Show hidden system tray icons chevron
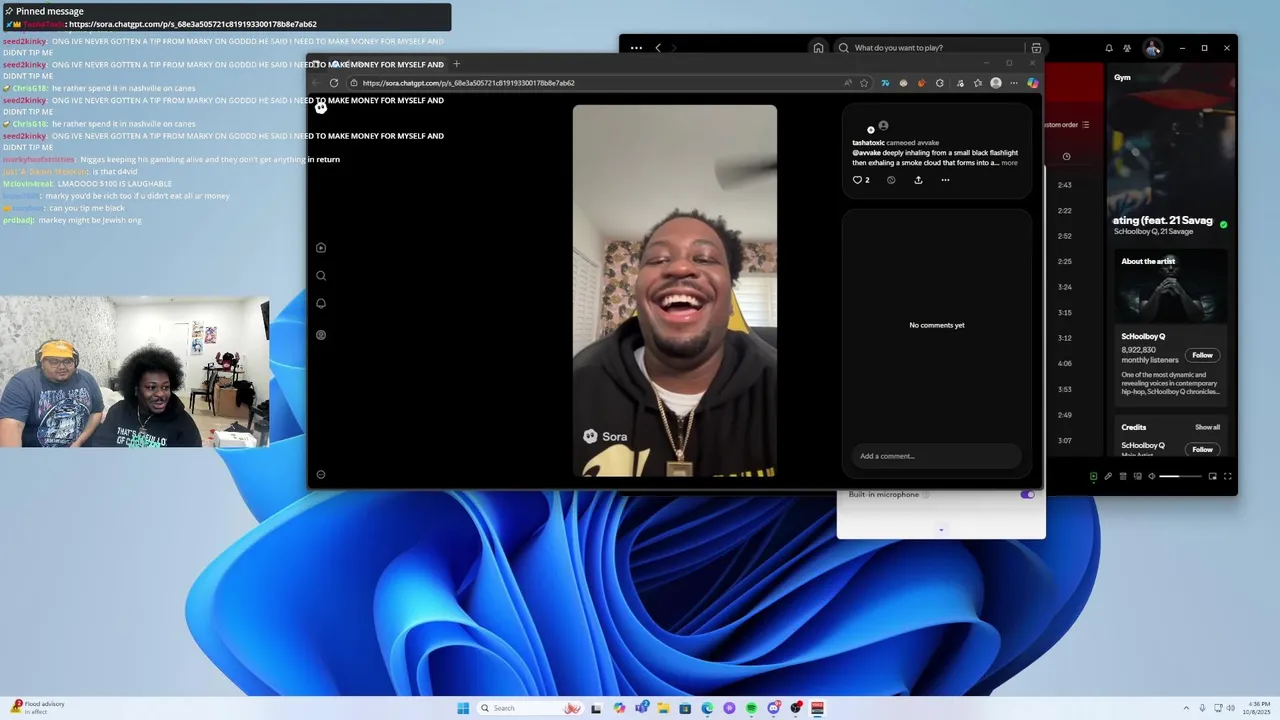This screenshot has height=720, width=1280. (x=1185, y=708)
